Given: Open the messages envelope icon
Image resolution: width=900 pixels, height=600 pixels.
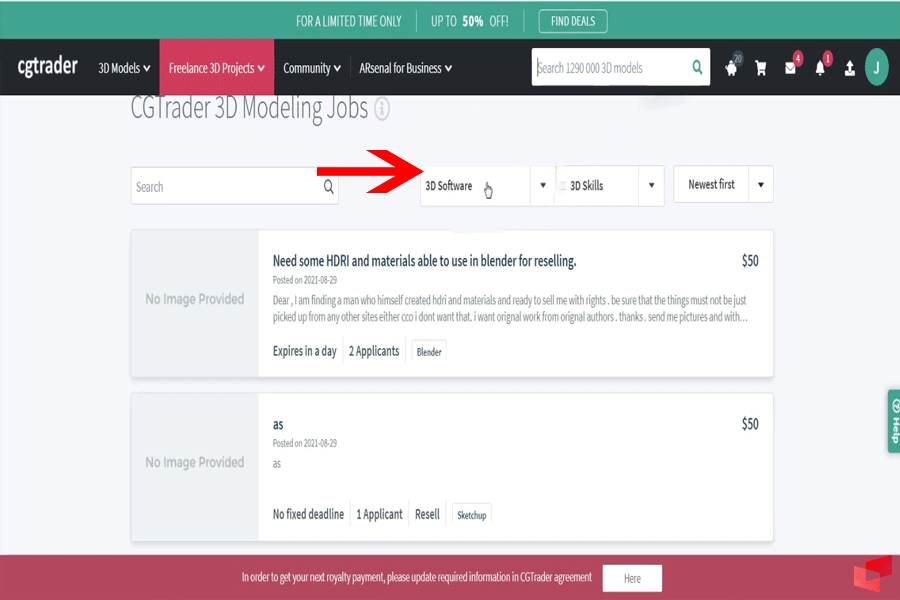Looking at the screenshot, I should click(x=790, y=69).
